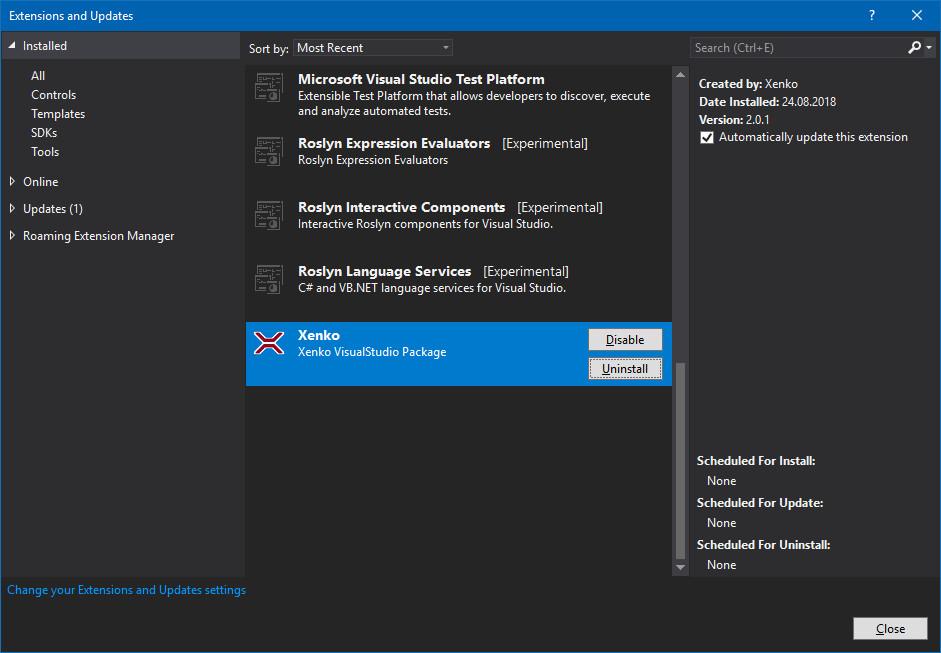Click the scrollbar down arrow
Viewport: 941px width, 653px height.
point(680,567)
